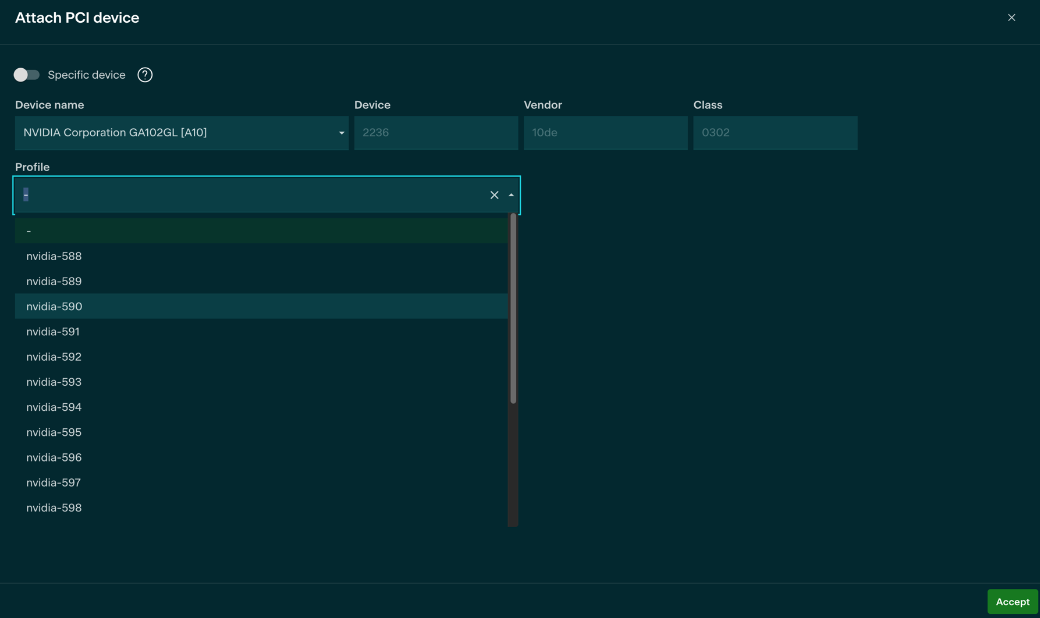1040x618 pixels.
Task: Click the profile list scrollbar
Action: [x=513, y=310]
